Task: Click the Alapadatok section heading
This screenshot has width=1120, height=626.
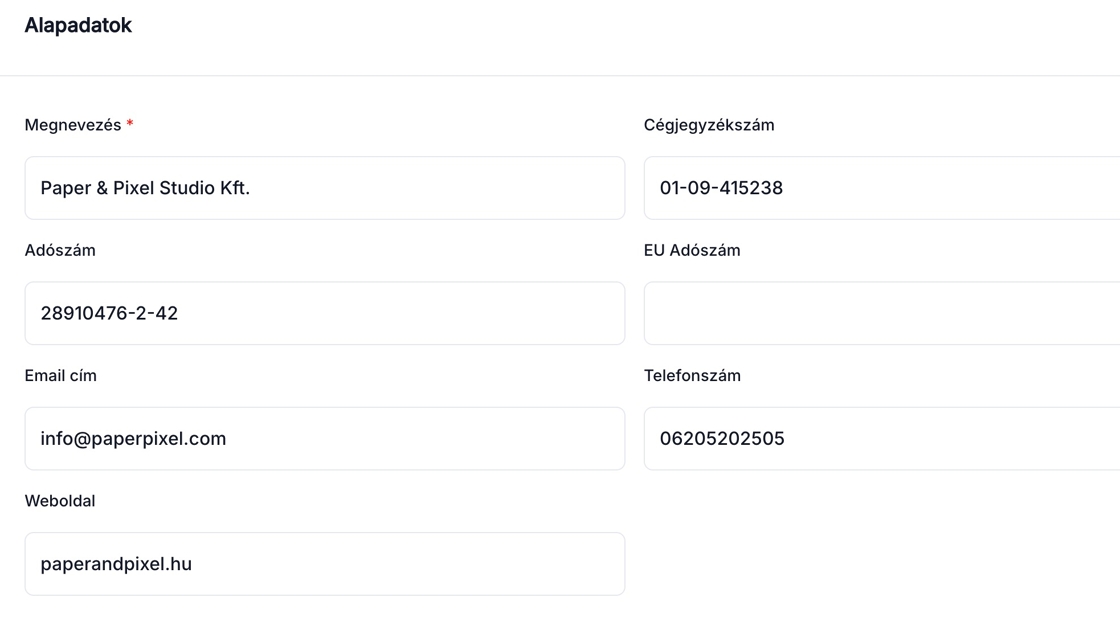Action: [x=78, y=25]
